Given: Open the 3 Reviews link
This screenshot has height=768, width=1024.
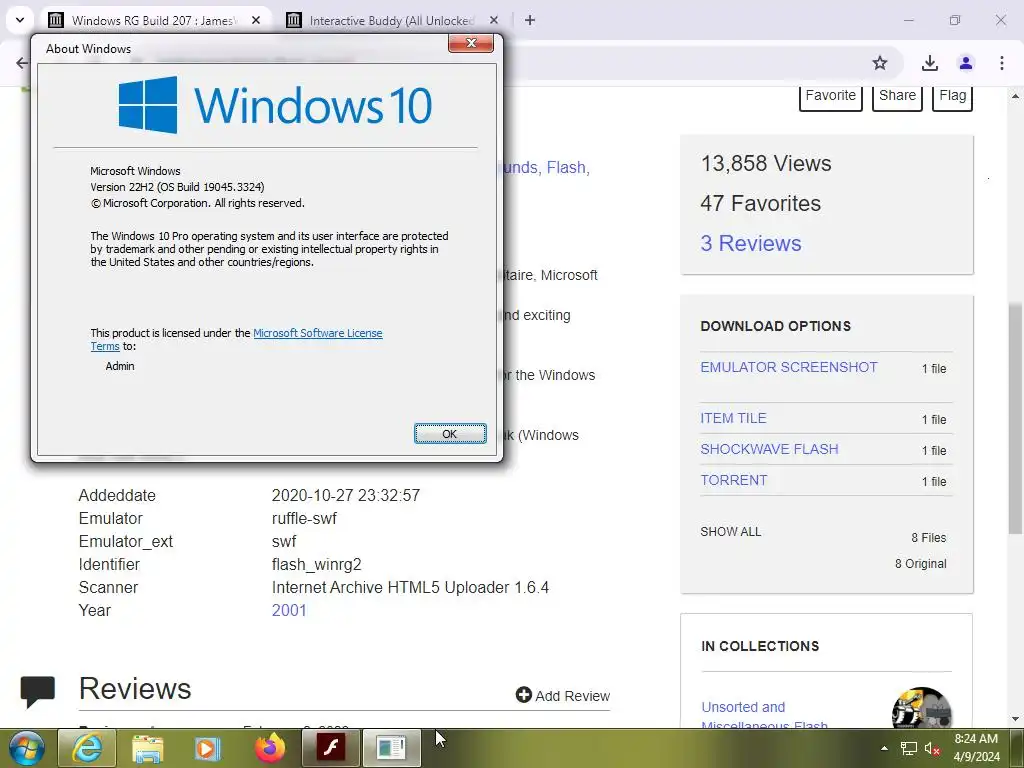Looking at the screenshot, I should tap(751, 243).
